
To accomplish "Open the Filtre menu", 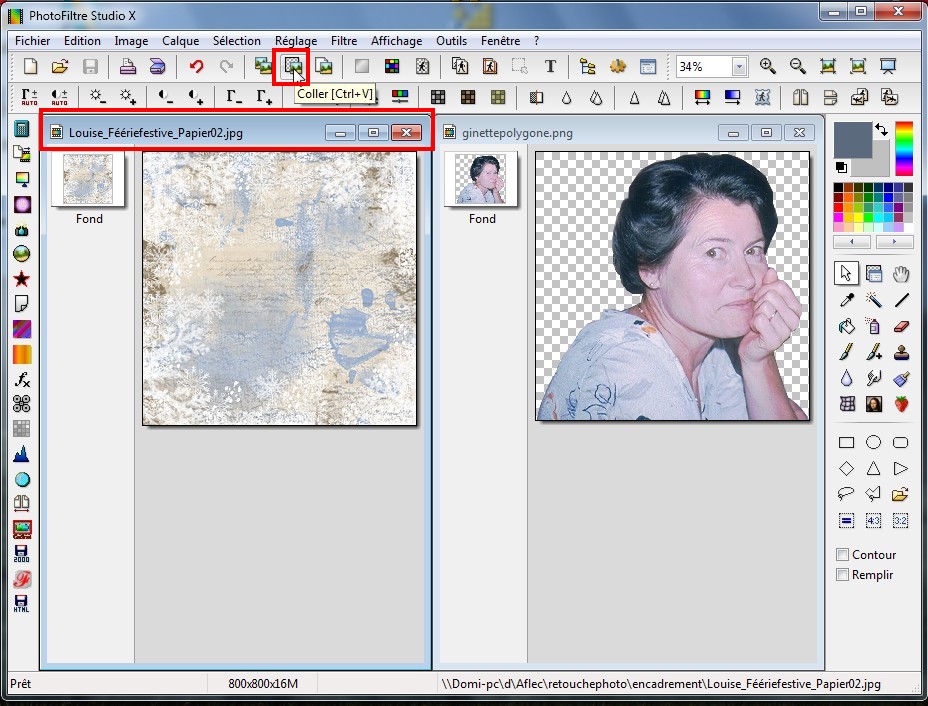I will coord(344,41).
